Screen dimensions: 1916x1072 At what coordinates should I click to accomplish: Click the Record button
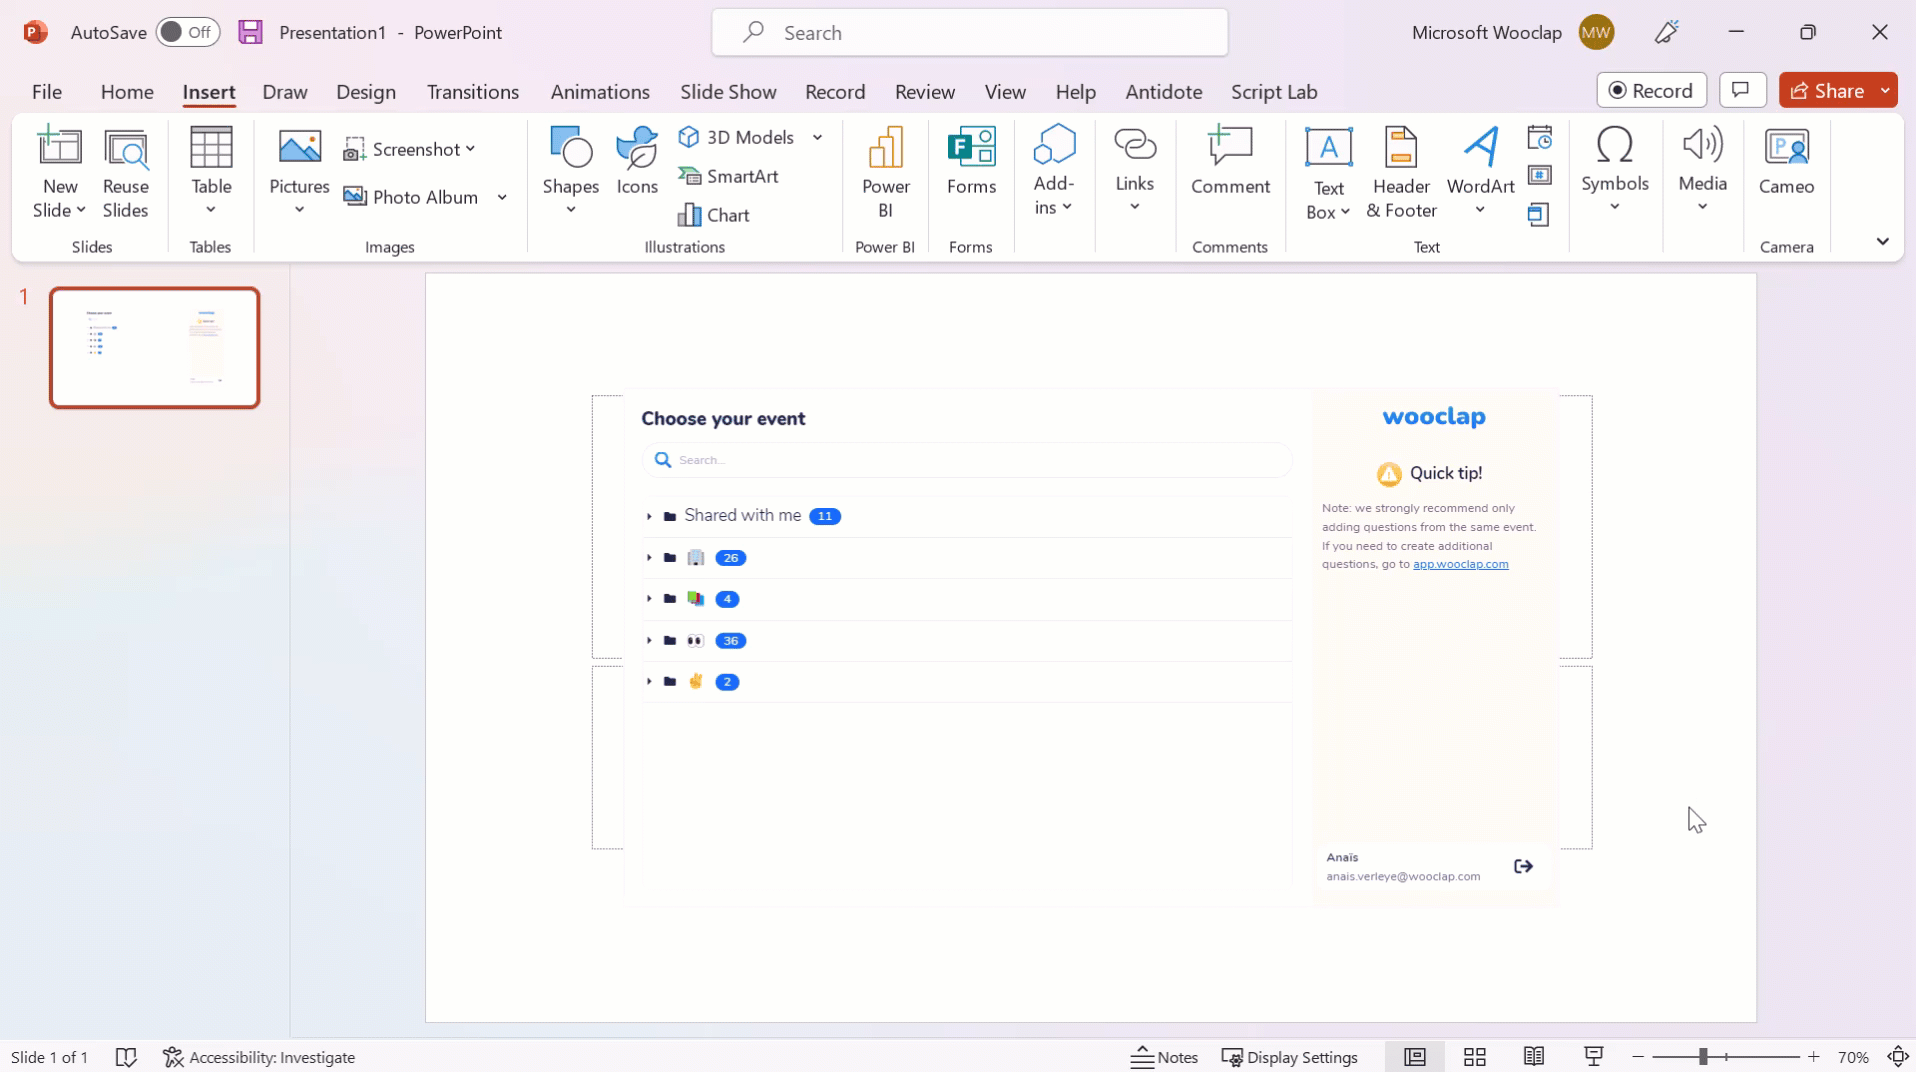(x=1651, y=90)
